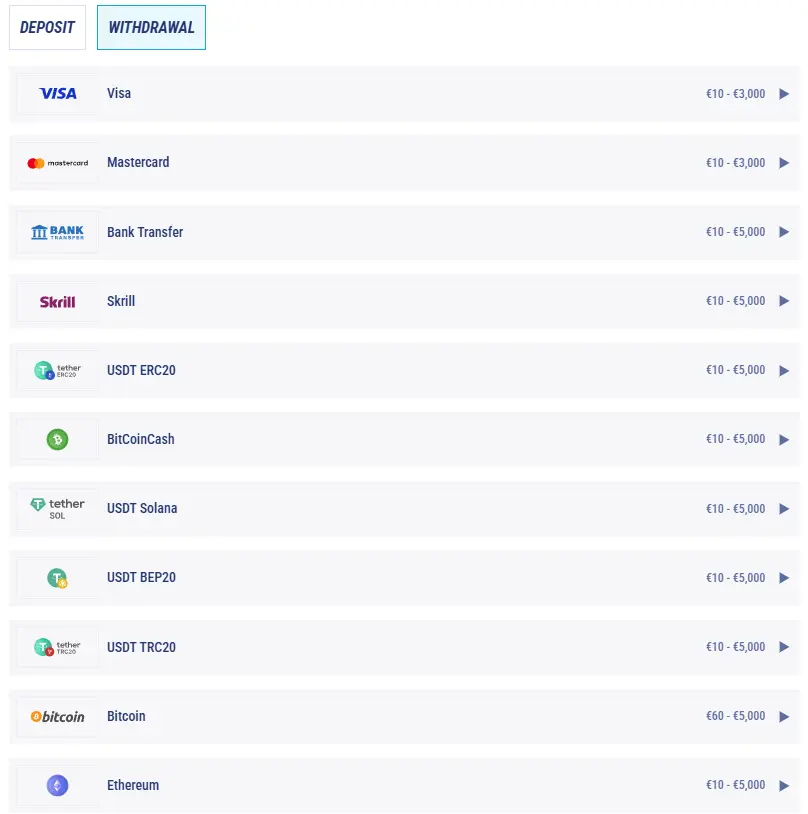Select the USDT Solana method name
The width and height of the screenshot is (808, 814).
pos(142,508)
